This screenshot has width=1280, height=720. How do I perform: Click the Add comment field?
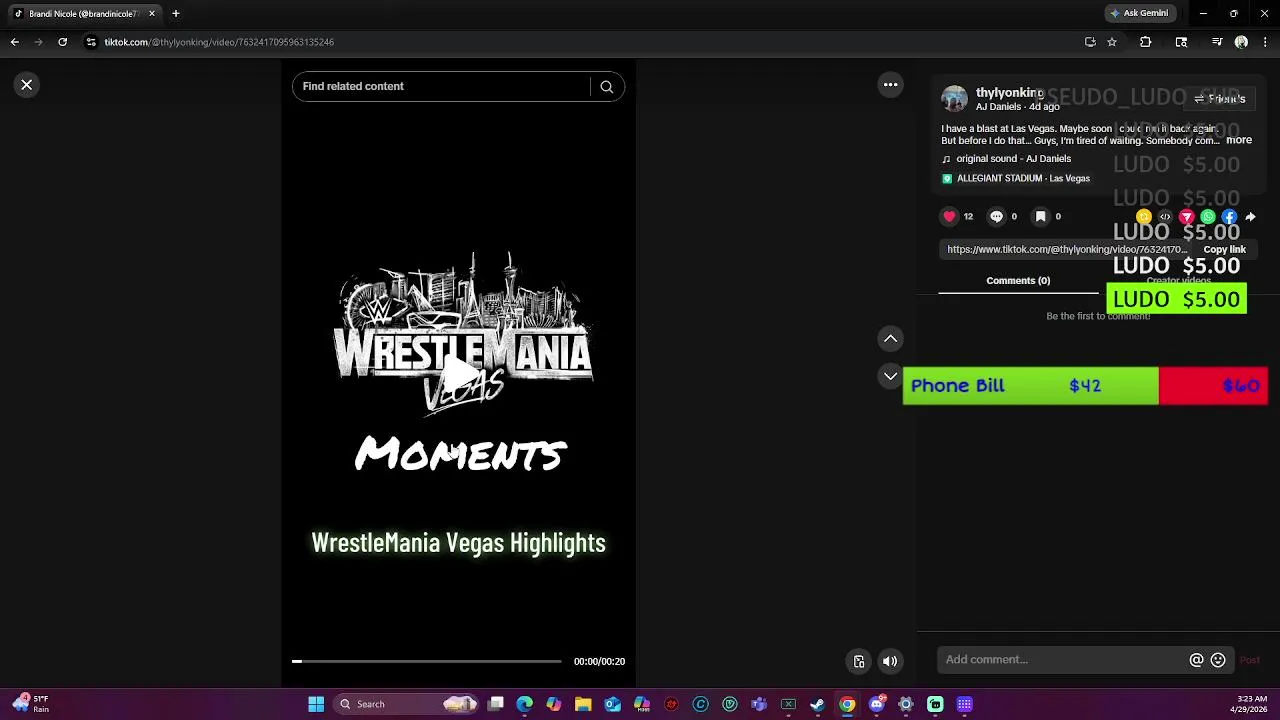pyautogui.click(x=1064, y=660)
